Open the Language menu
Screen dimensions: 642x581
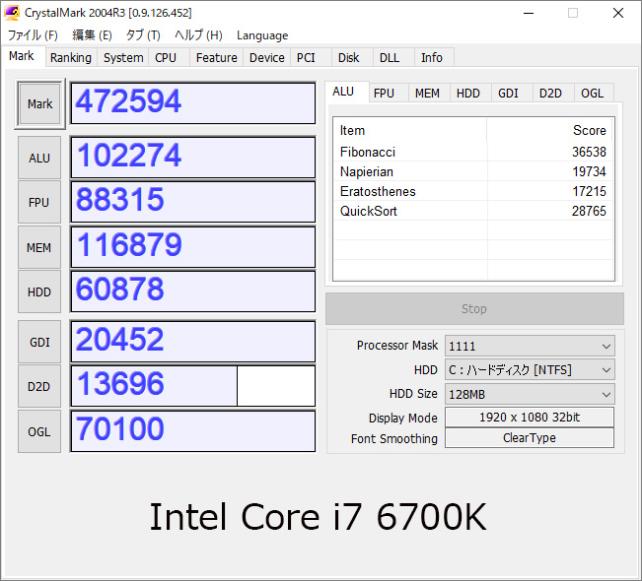click(262, 35)
